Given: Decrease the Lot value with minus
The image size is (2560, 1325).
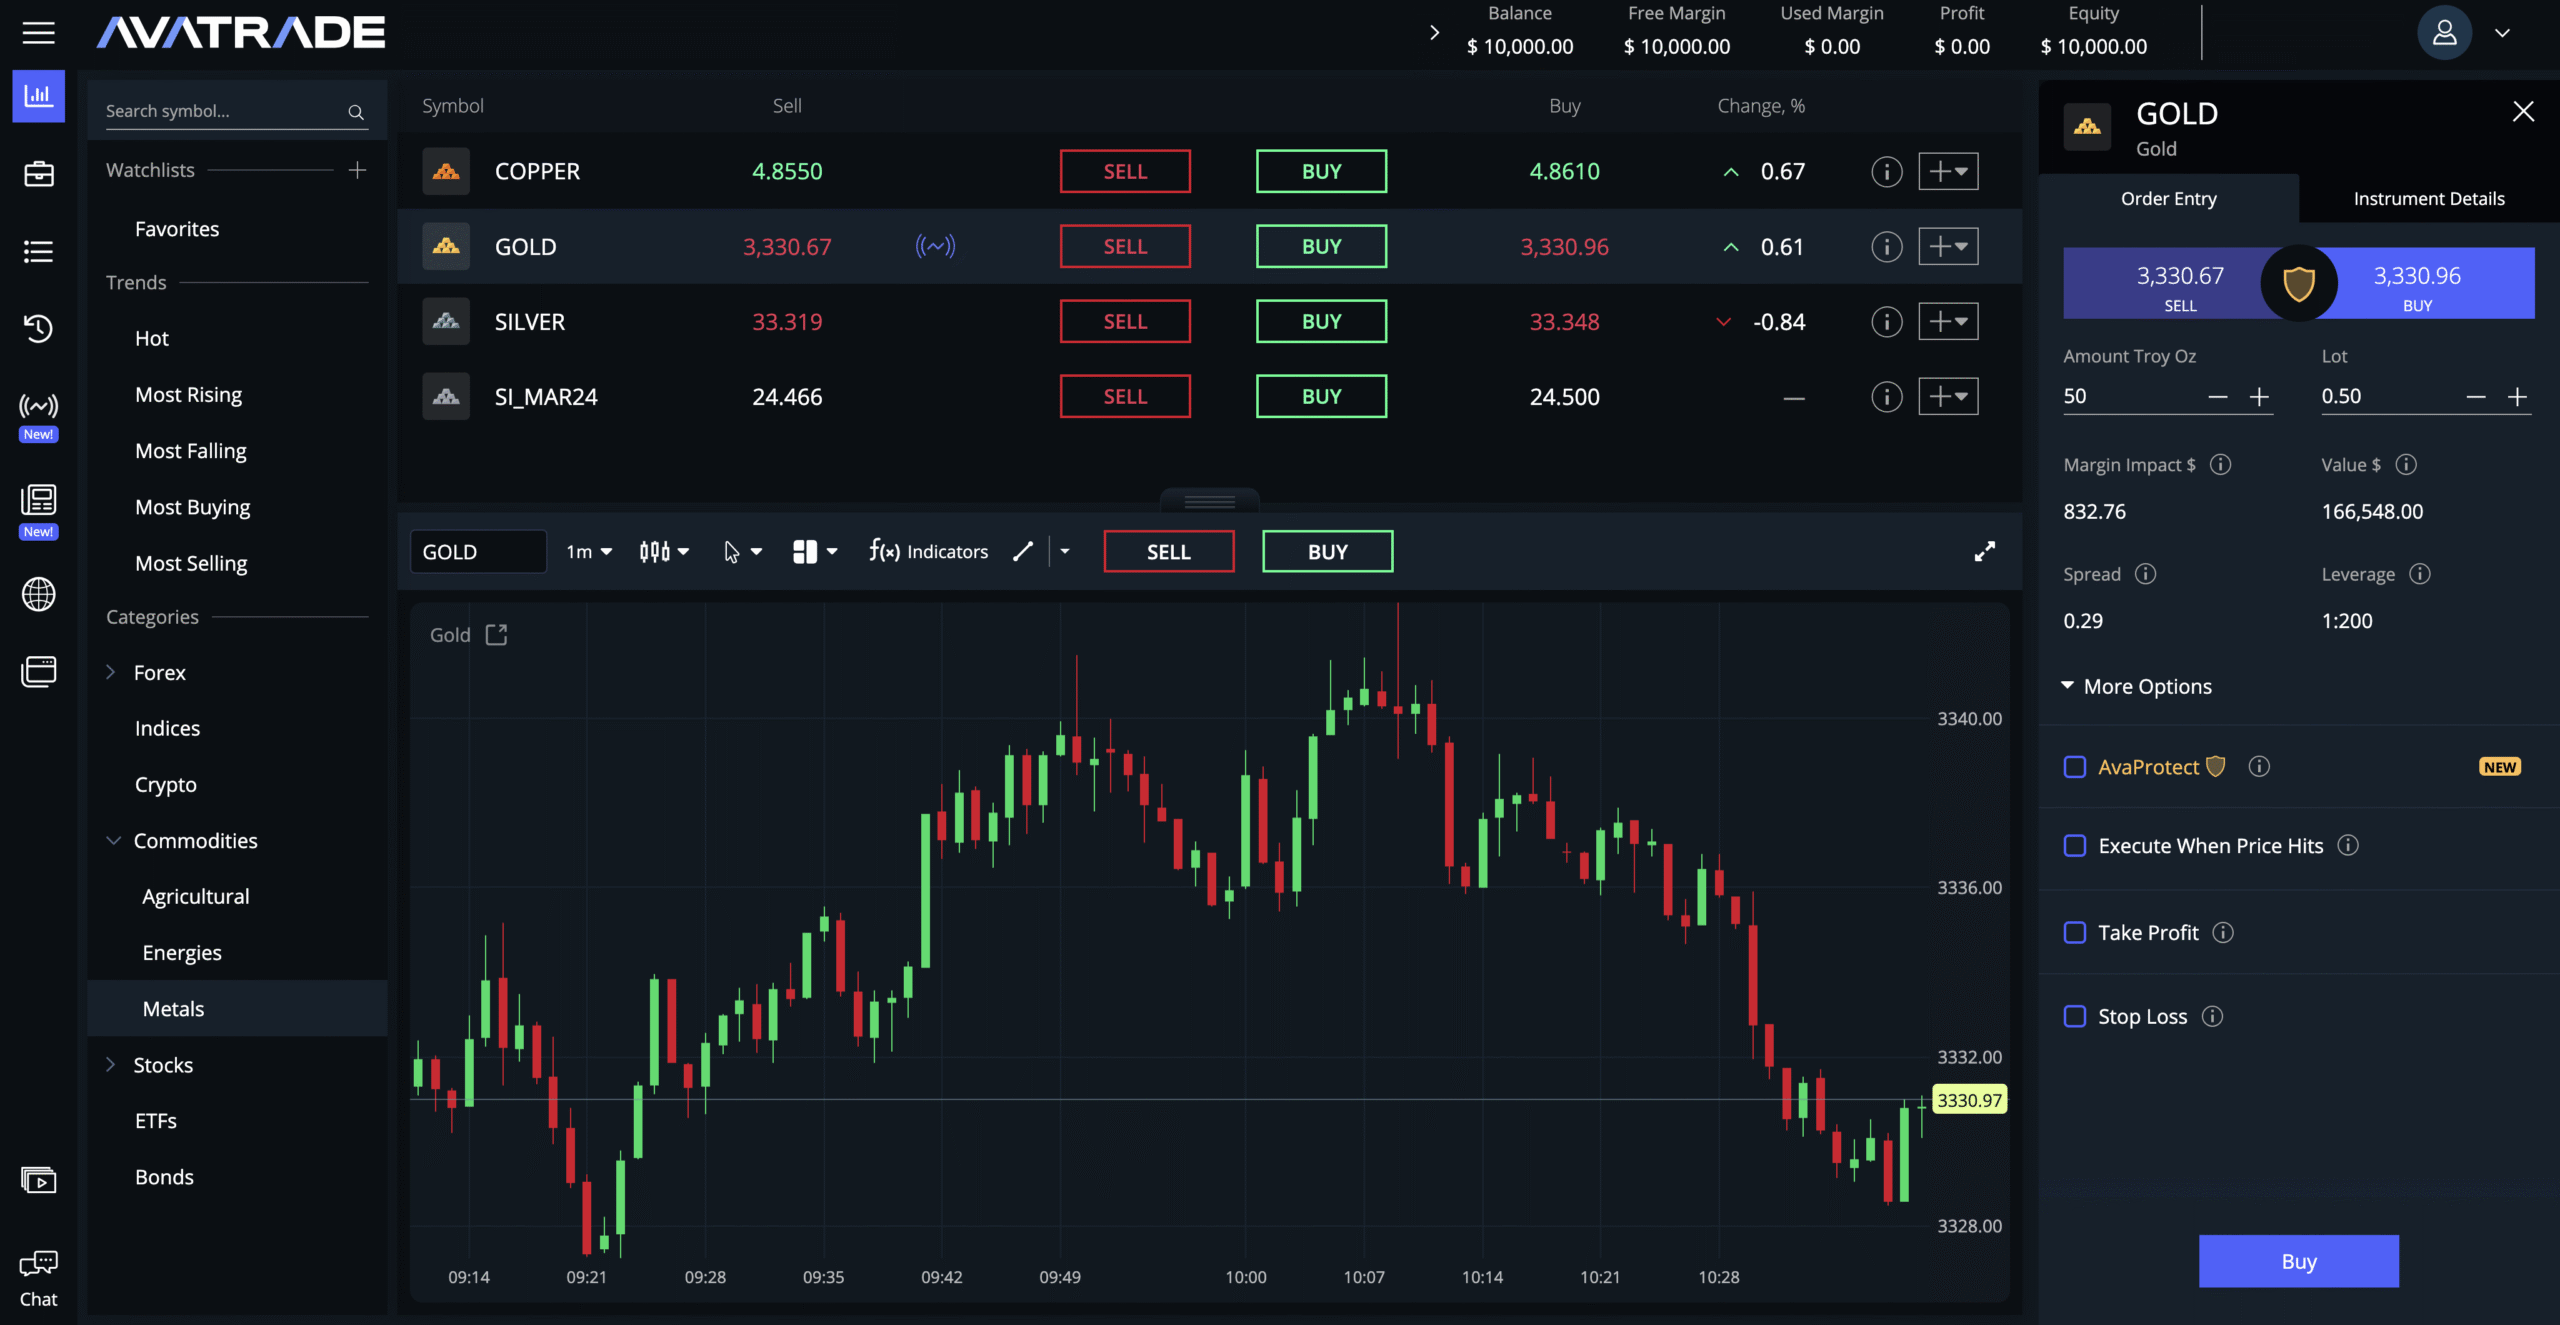Looking at the screenshot, I should coord(2475,397).
